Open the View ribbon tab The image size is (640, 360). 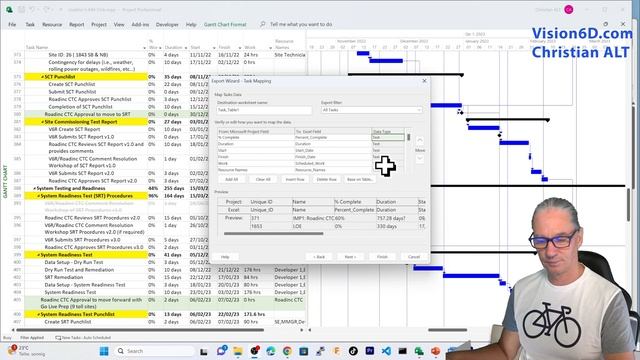119,24
